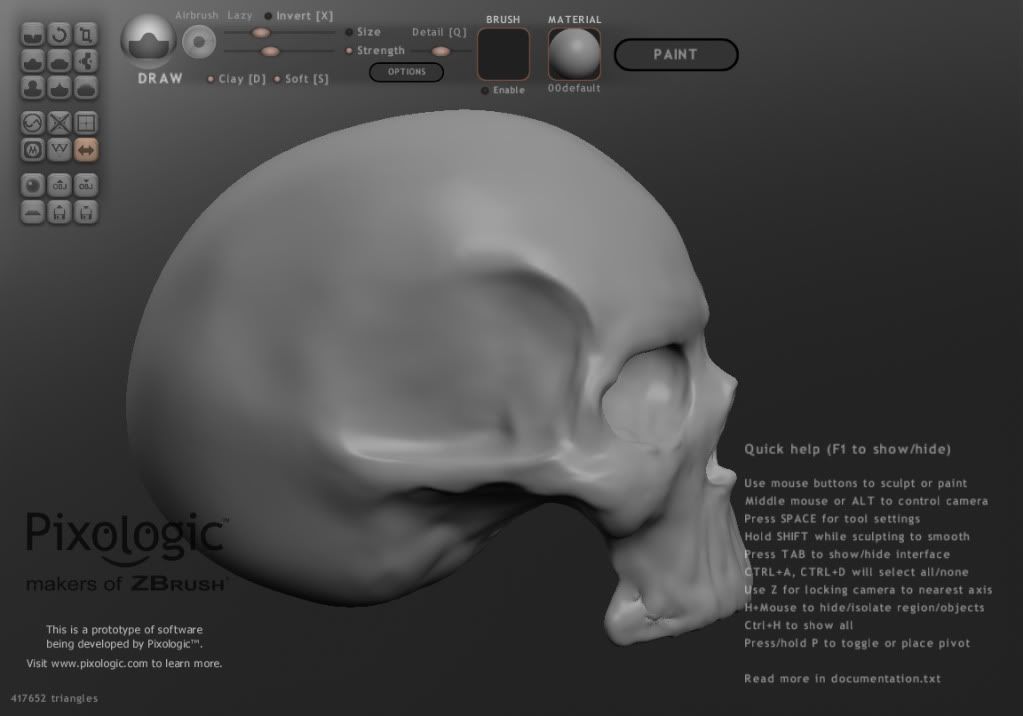Image resolution: width=1023 pixels, height=716 pixels.
Task: Click the brush Size slider handle
Action: tap(261, 32)
